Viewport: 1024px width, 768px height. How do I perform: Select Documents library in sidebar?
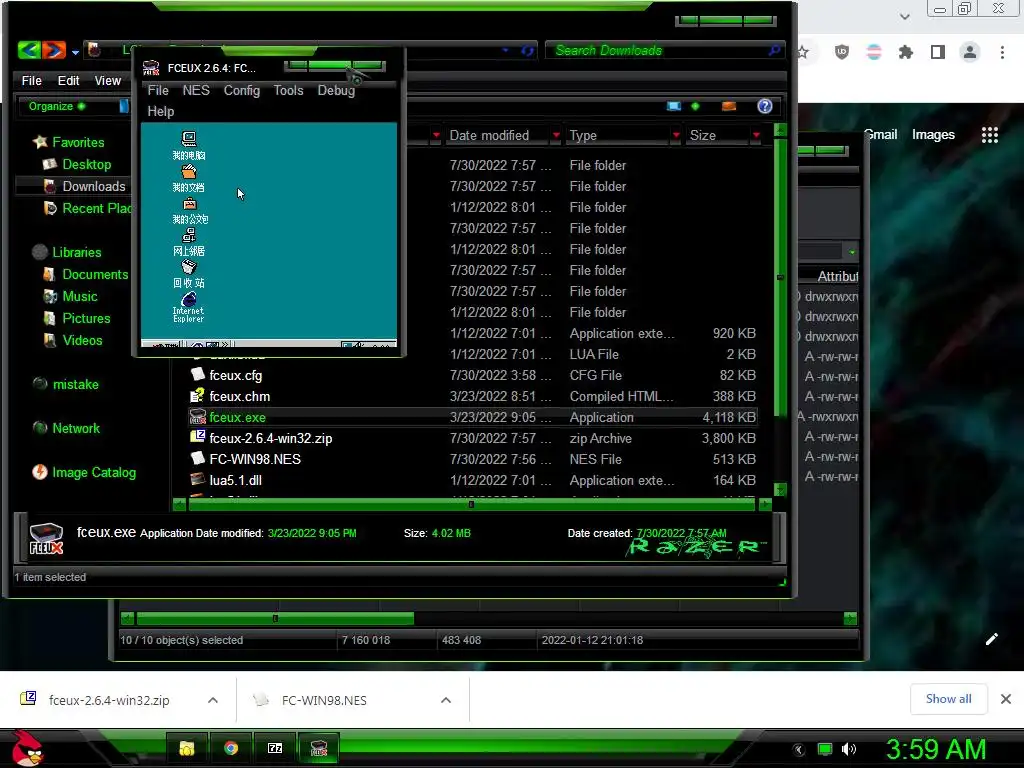95,274
